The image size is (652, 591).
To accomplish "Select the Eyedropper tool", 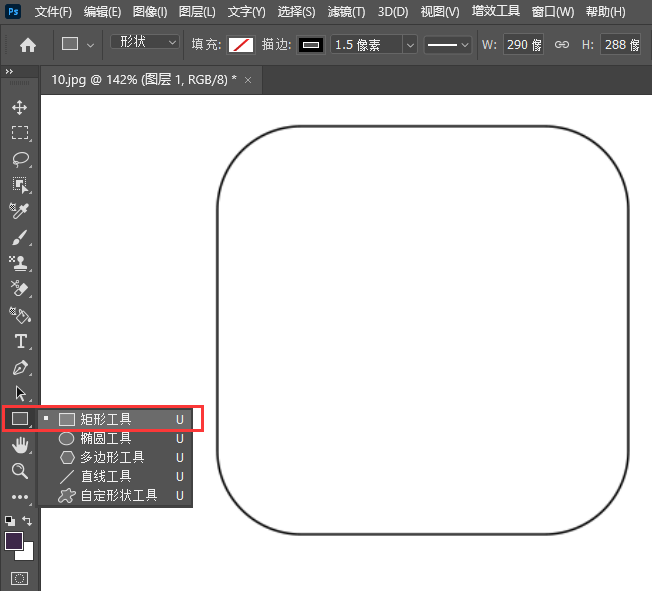I will (19, 211).
